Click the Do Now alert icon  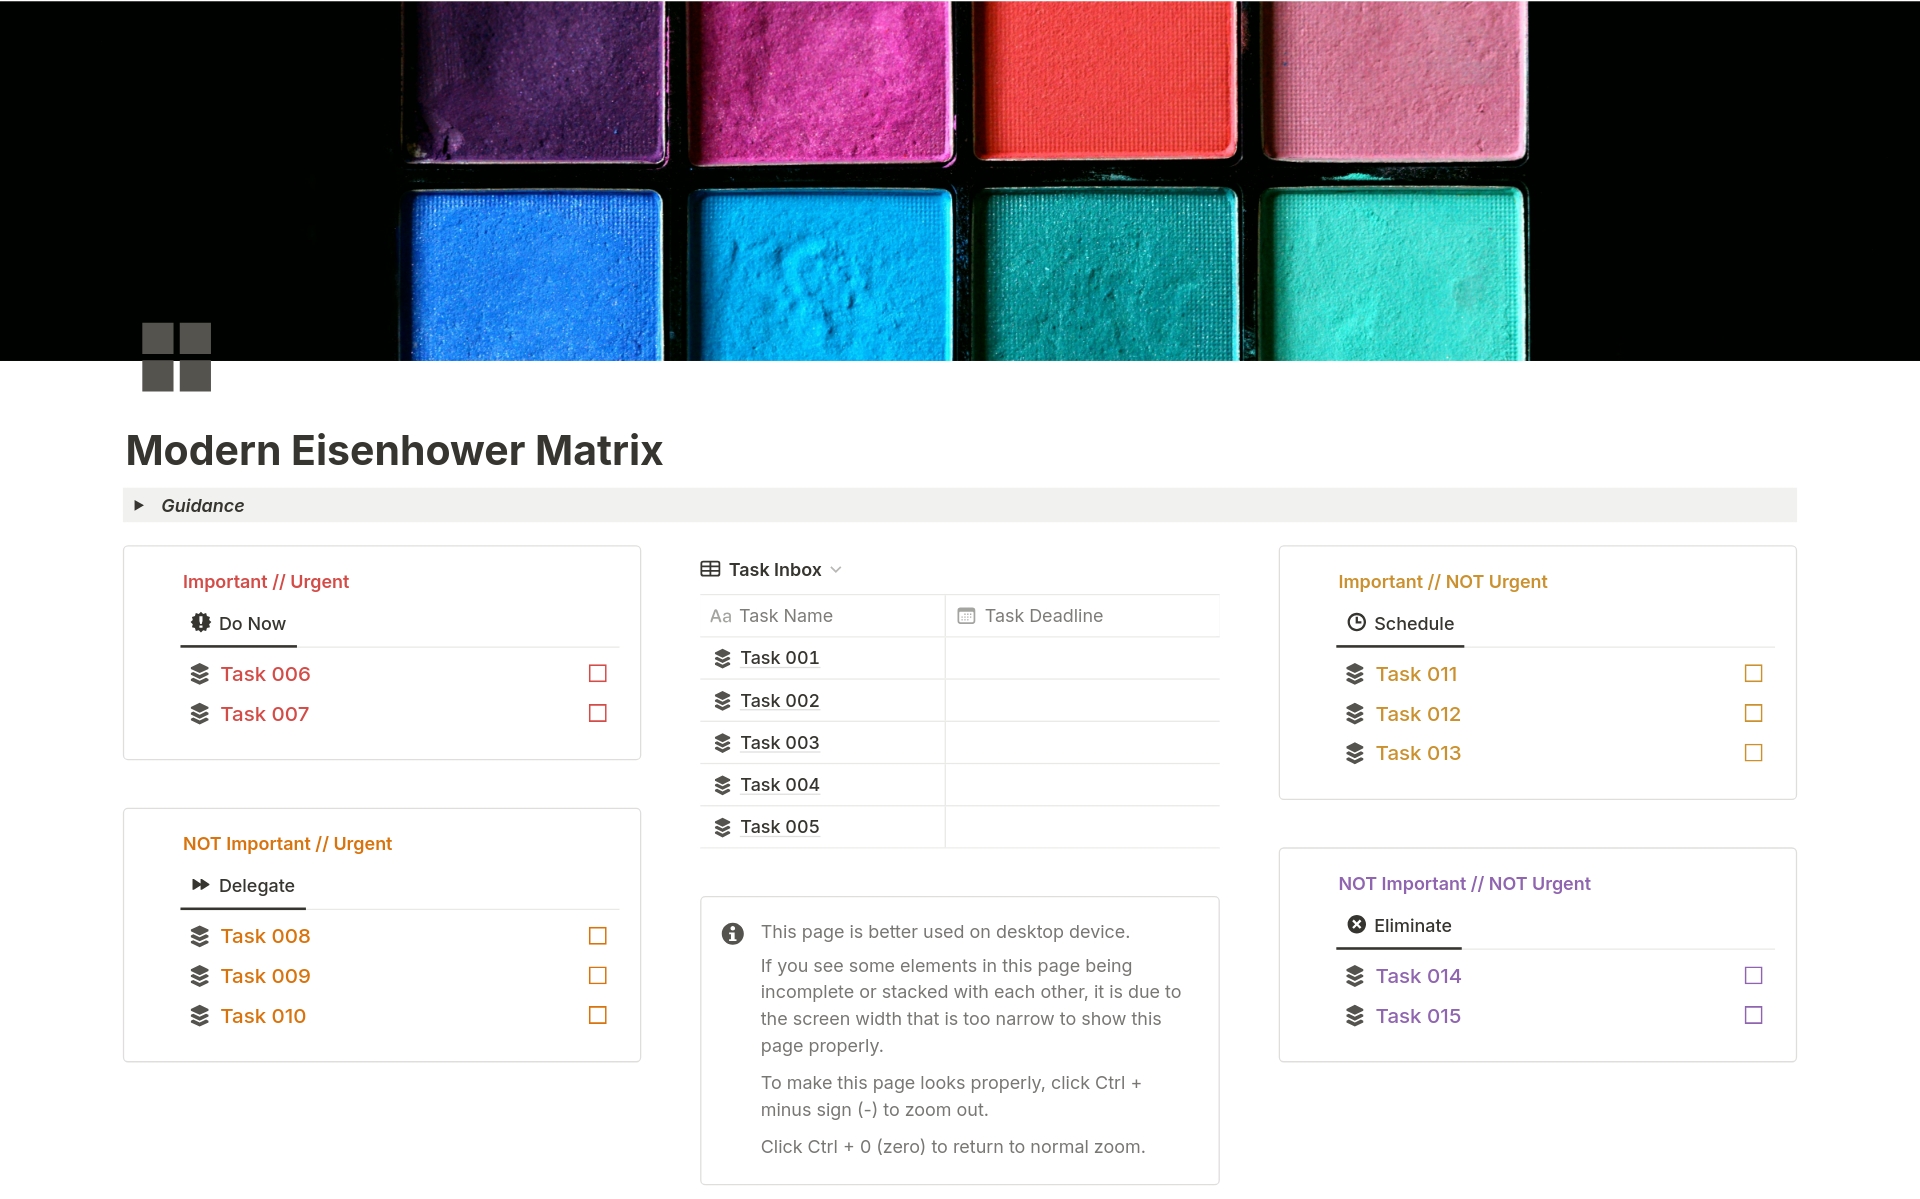tap(200, 622)
